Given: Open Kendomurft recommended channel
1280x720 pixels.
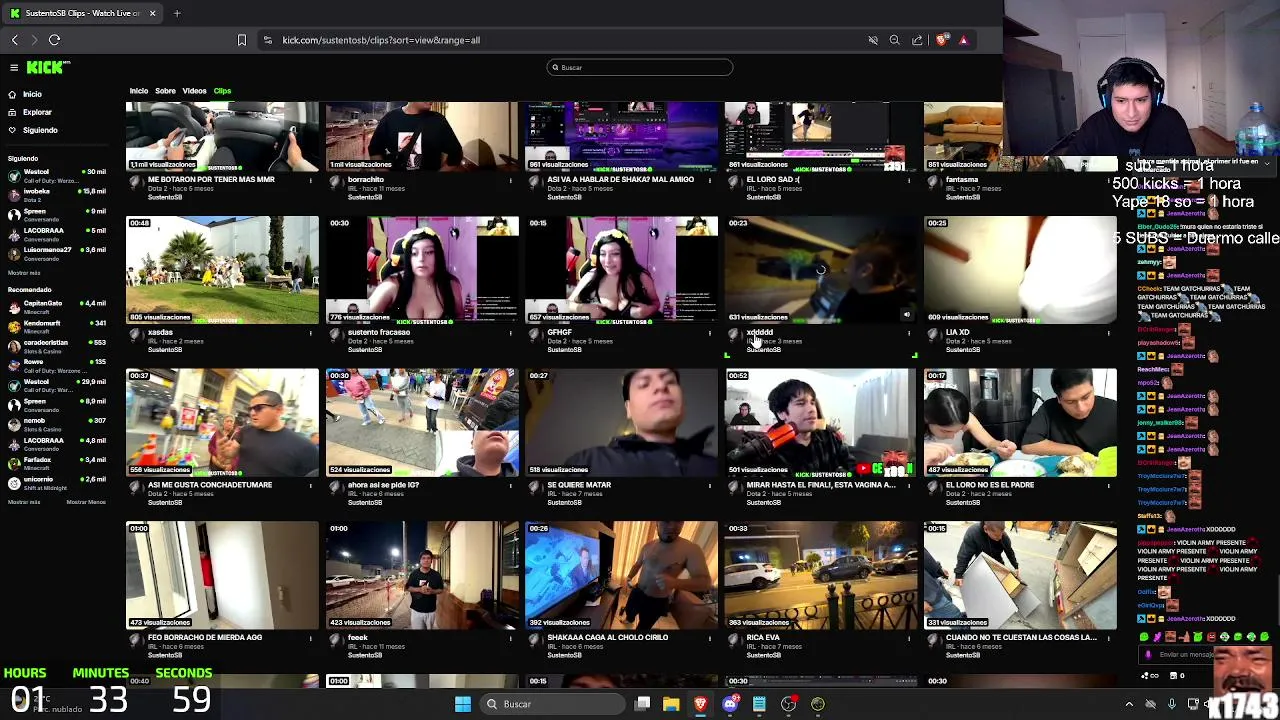Looking at the screenshot, I should point(57,326).
